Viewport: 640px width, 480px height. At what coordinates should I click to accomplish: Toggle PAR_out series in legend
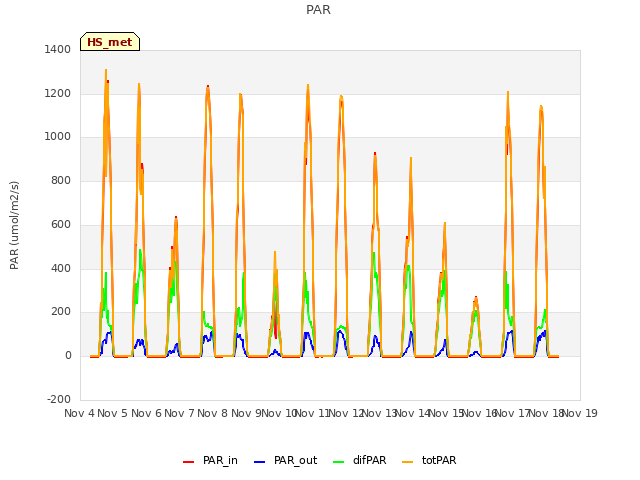click(x=285, y=460)
